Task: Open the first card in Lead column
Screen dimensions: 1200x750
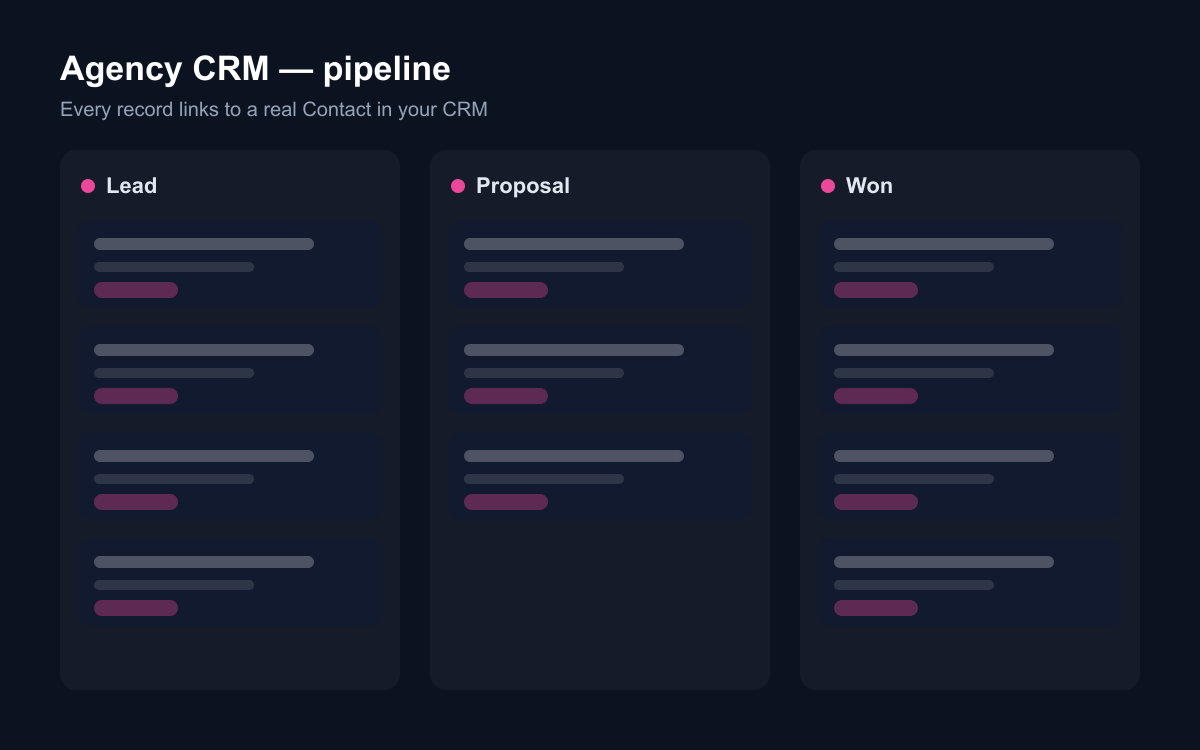Action: click(230, 265)
